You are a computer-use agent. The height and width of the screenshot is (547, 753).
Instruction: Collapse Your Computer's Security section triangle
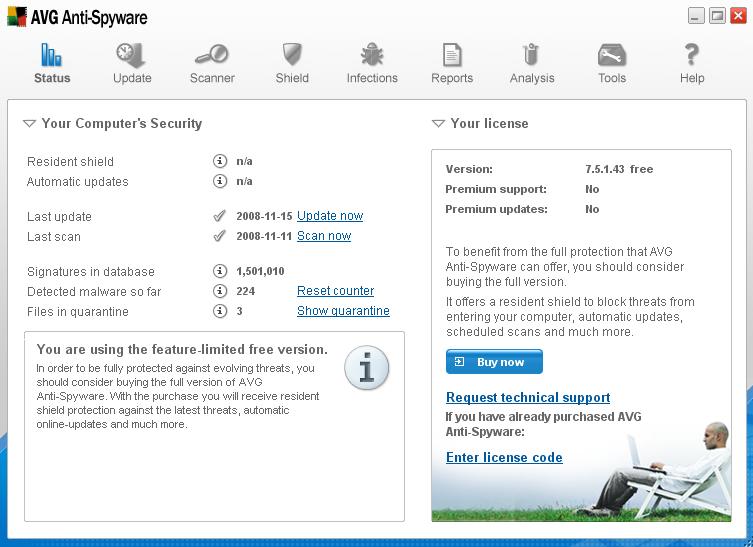[29, 124]
